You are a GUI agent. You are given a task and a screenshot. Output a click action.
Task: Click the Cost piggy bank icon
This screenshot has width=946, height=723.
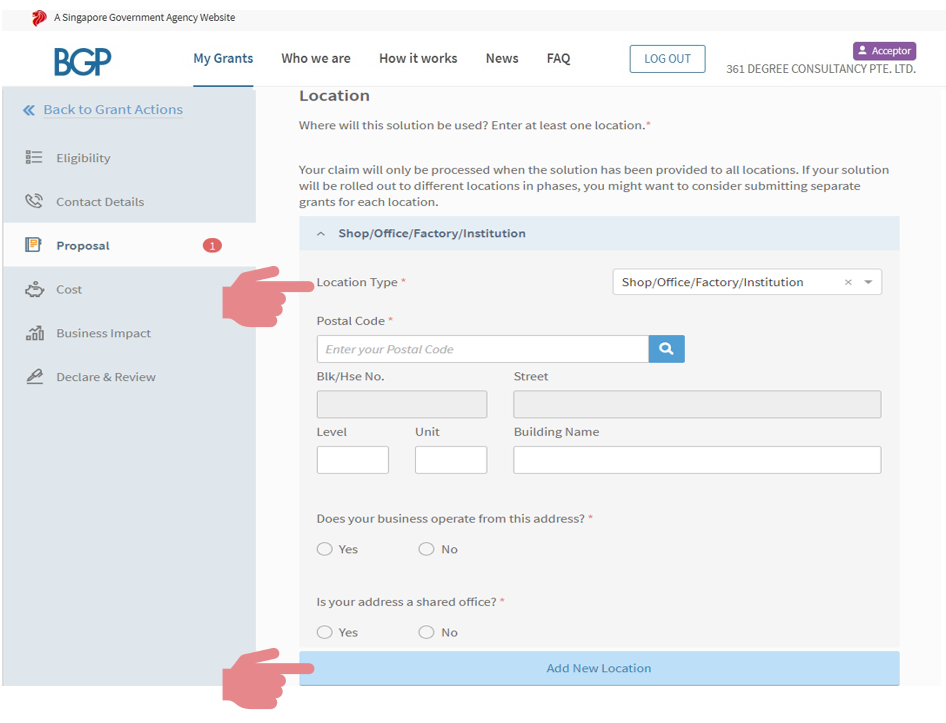pos(34,290)
